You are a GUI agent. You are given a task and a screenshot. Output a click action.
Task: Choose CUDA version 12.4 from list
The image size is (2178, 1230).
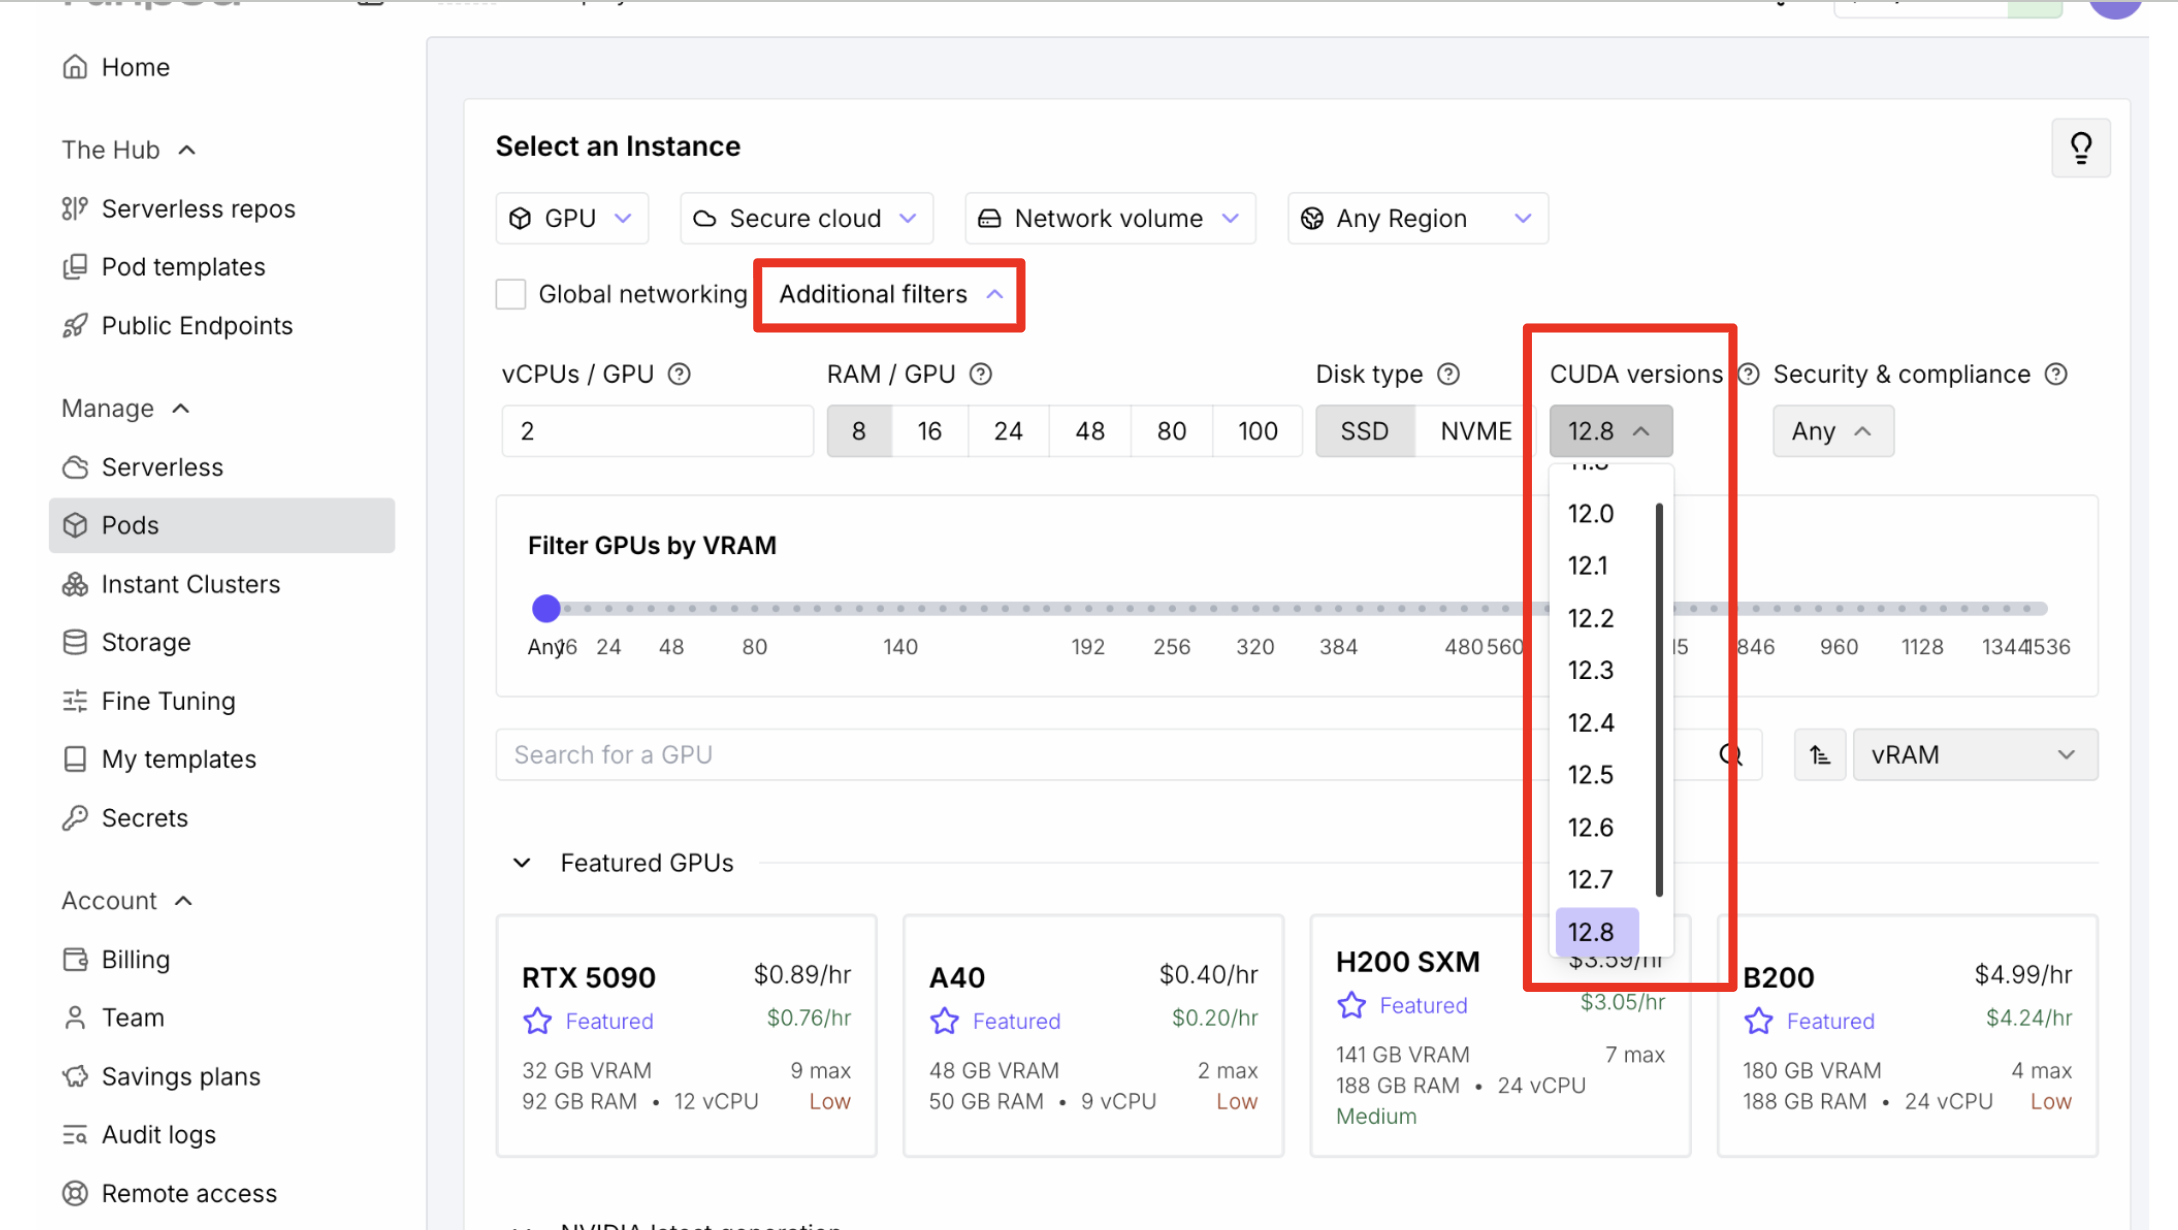[1590, 723]
